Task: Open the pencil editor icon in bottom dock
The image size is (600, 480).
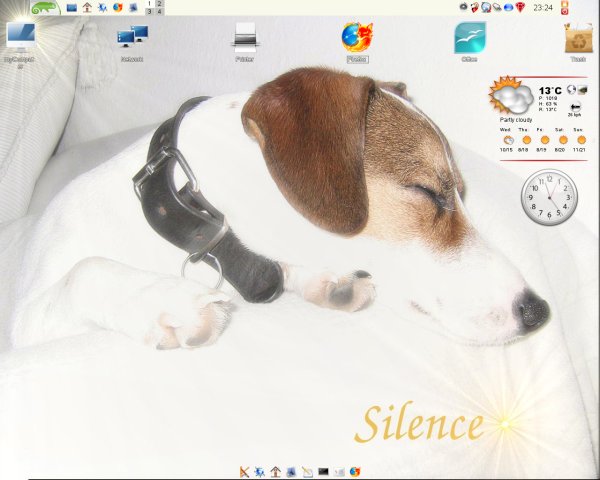Action: pos(307,472)
